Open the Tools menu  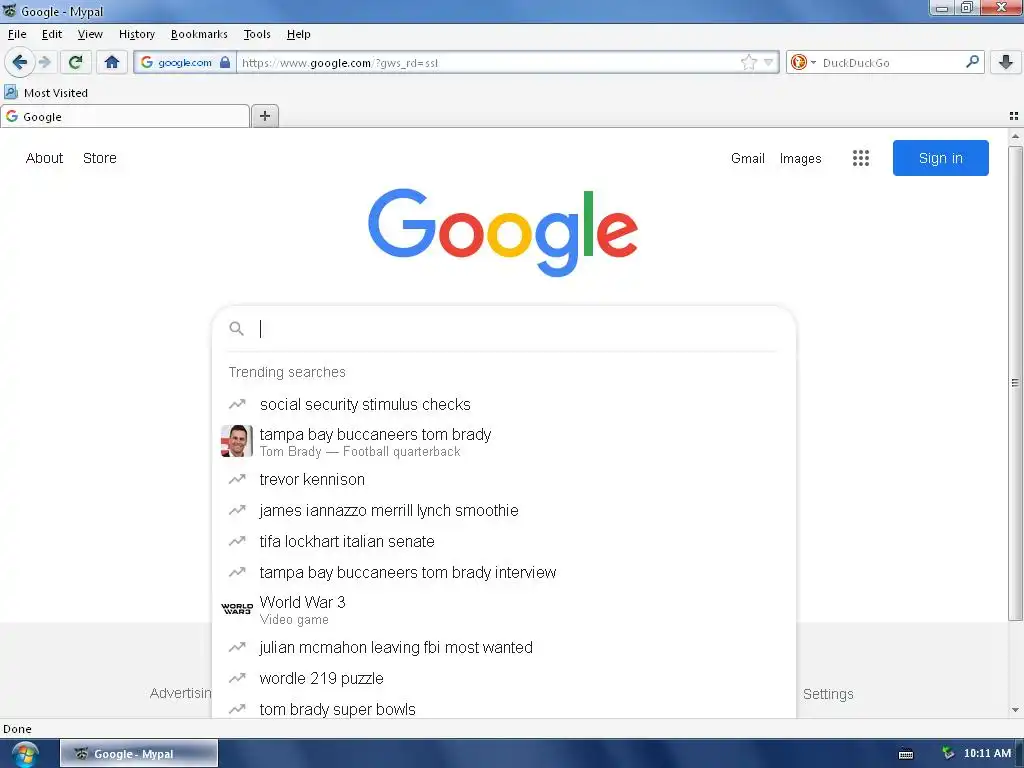click(257, 34)
